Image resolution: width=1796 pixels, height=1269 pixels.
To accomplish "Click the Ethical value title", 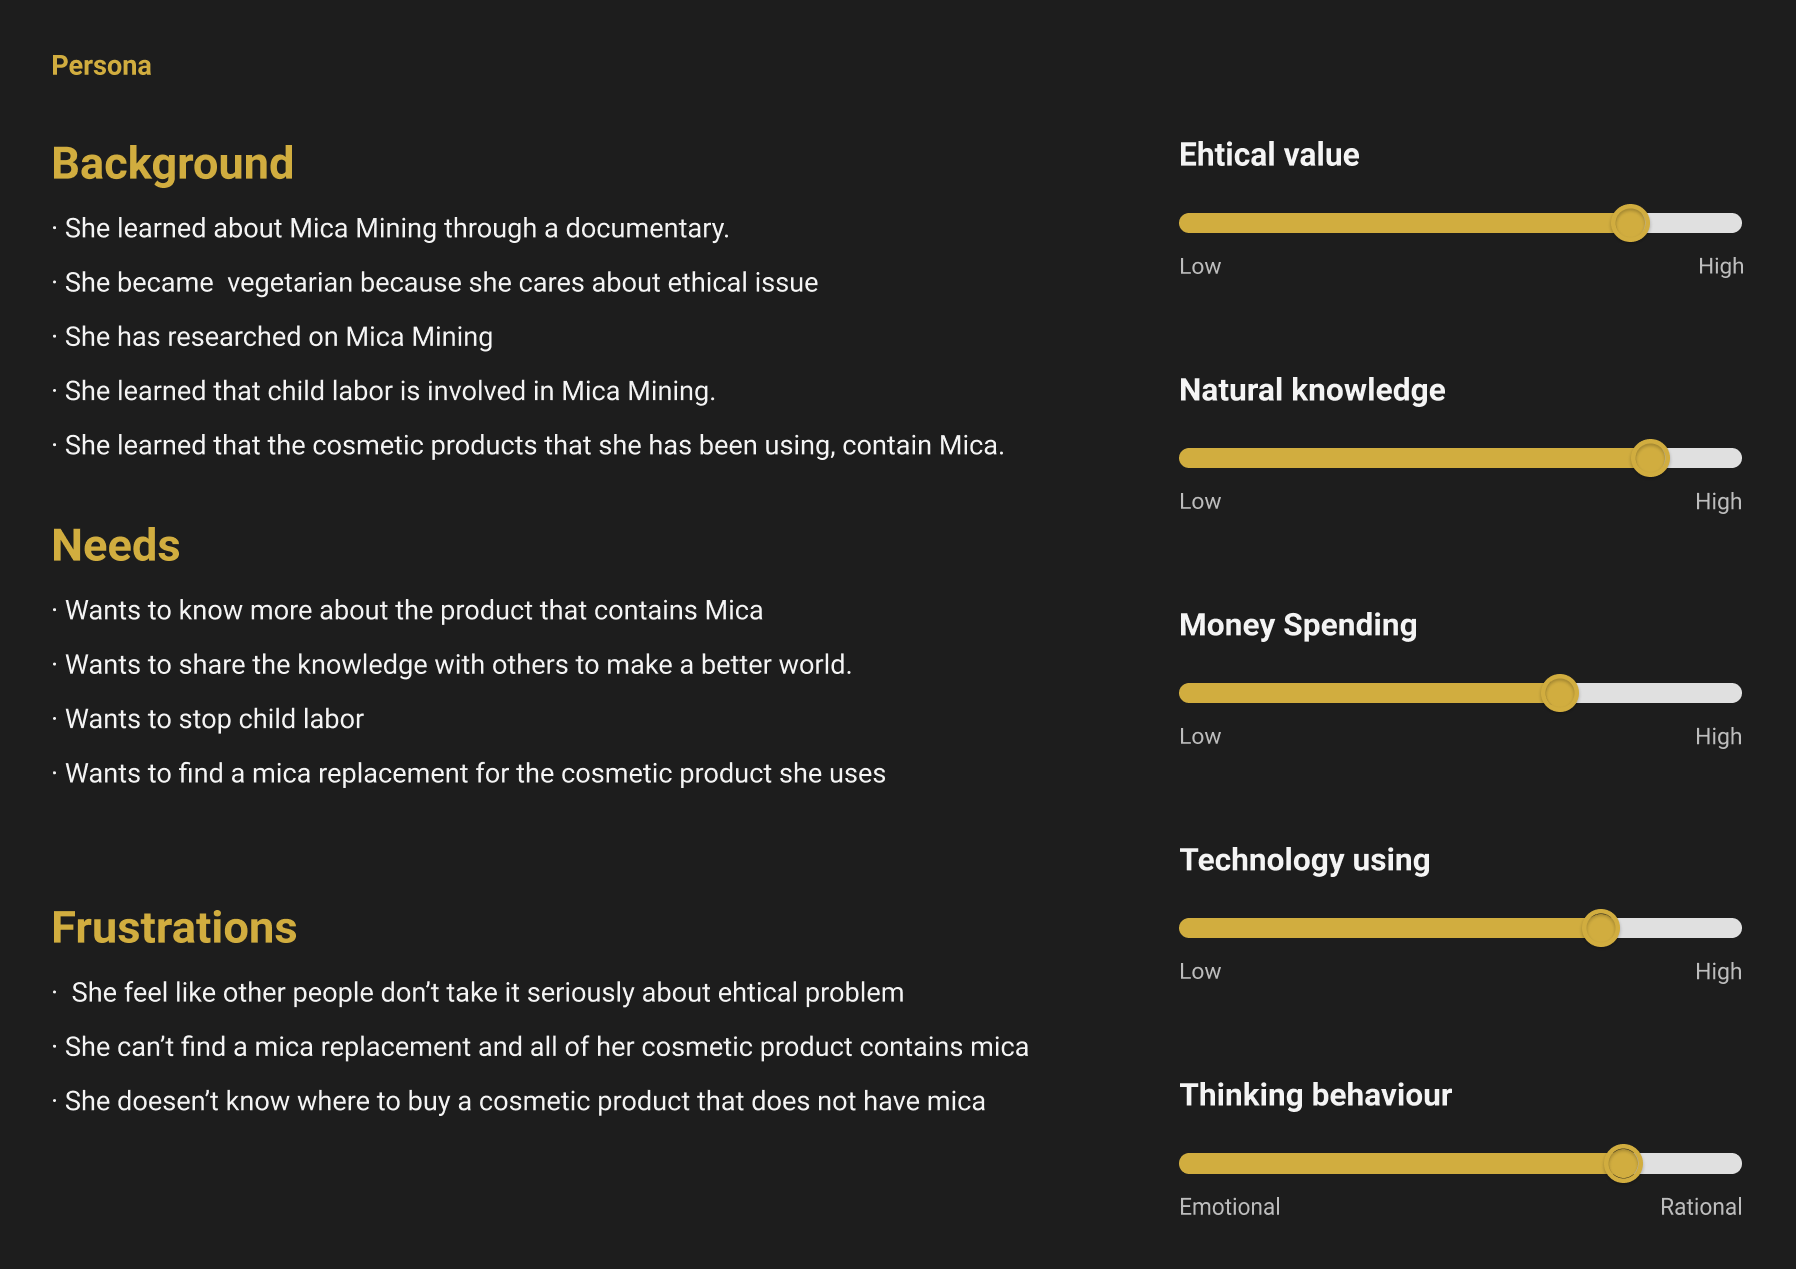I will (x=1269, y=155).
